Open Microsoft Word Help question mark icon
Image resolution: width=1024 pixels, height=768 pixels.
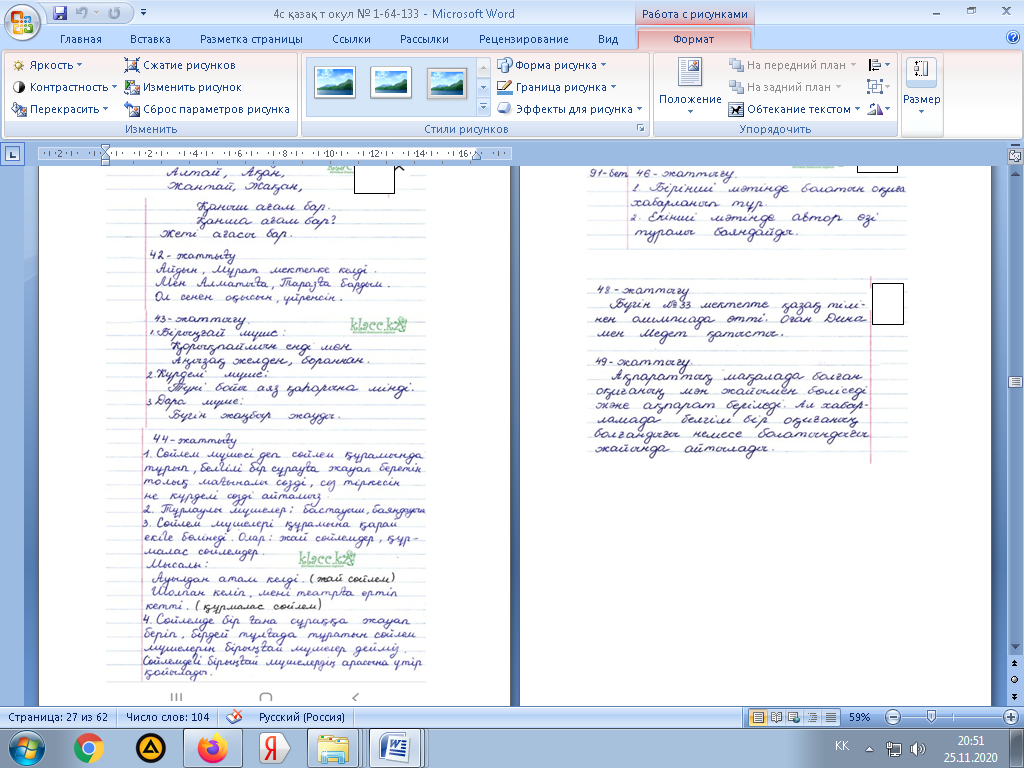tap(1012, 38)
